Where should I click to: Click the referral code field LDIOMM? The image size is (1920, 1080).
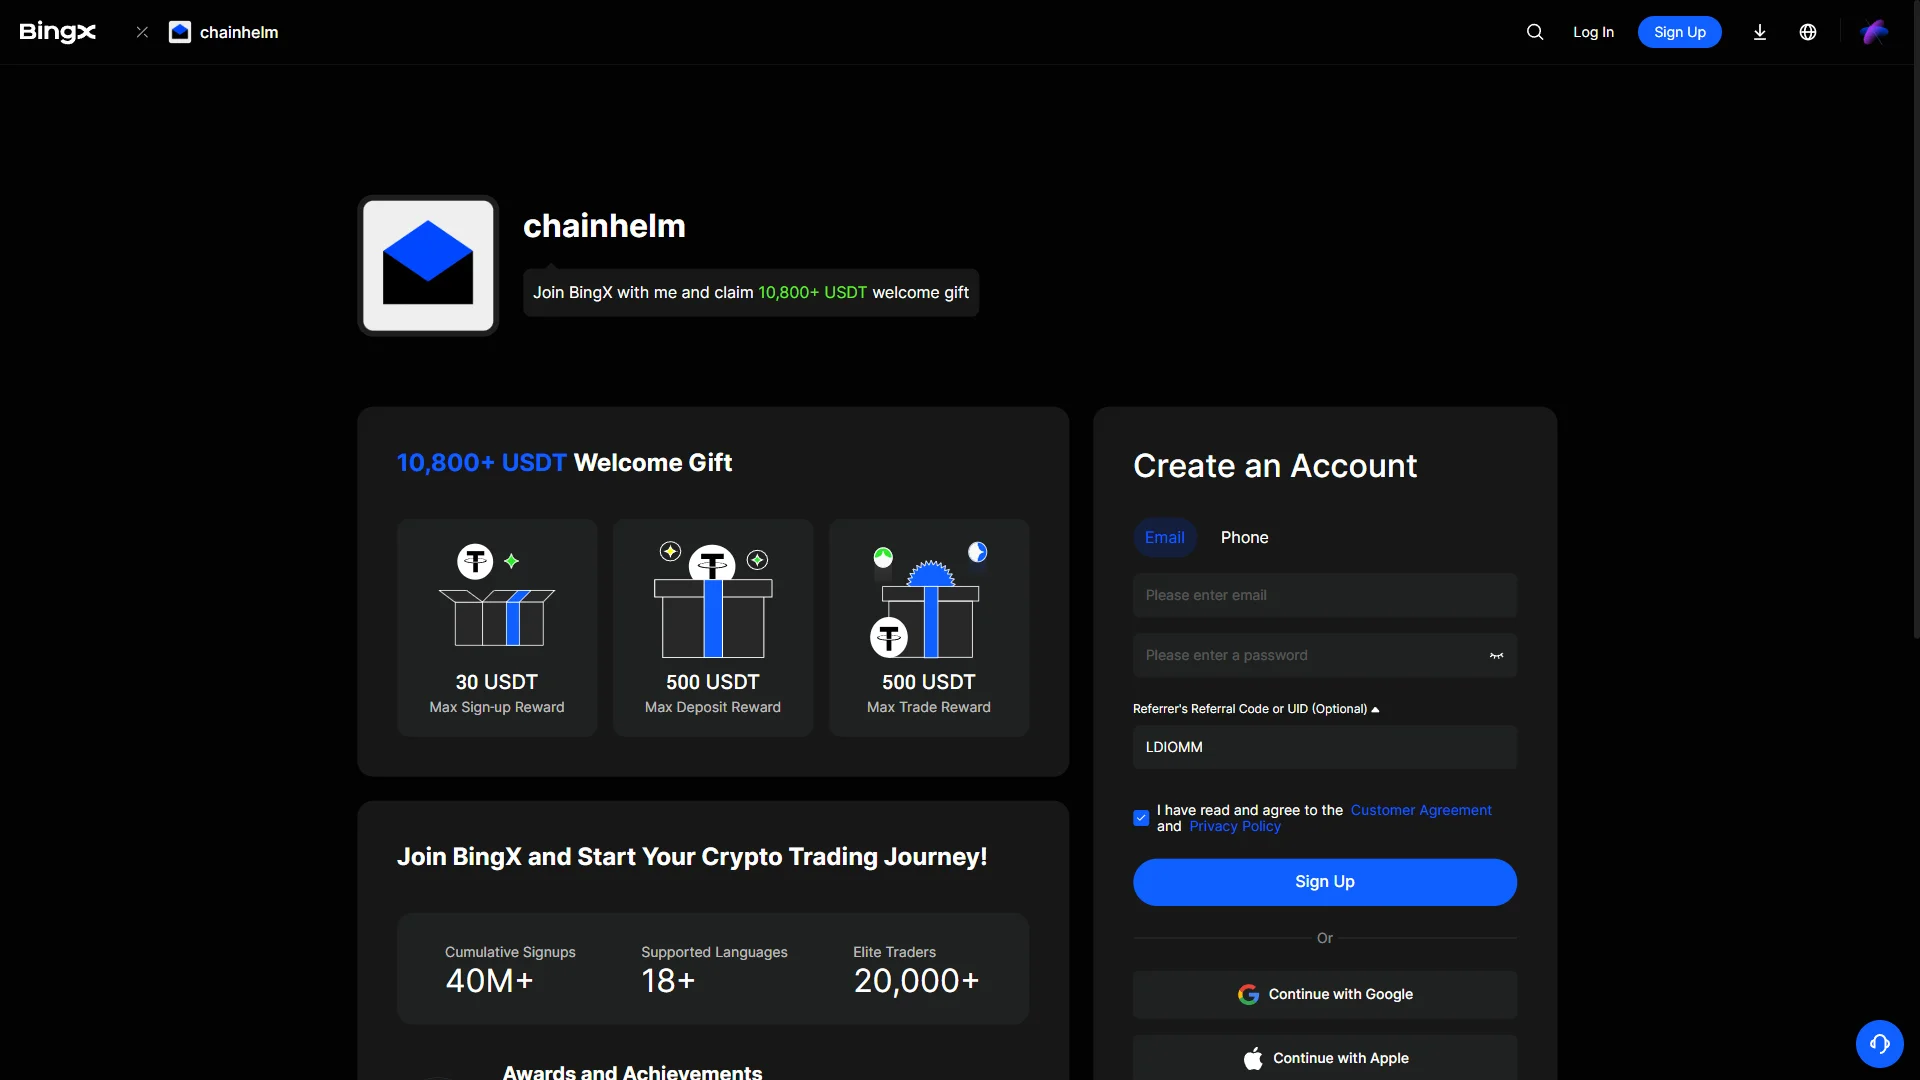1325,747
